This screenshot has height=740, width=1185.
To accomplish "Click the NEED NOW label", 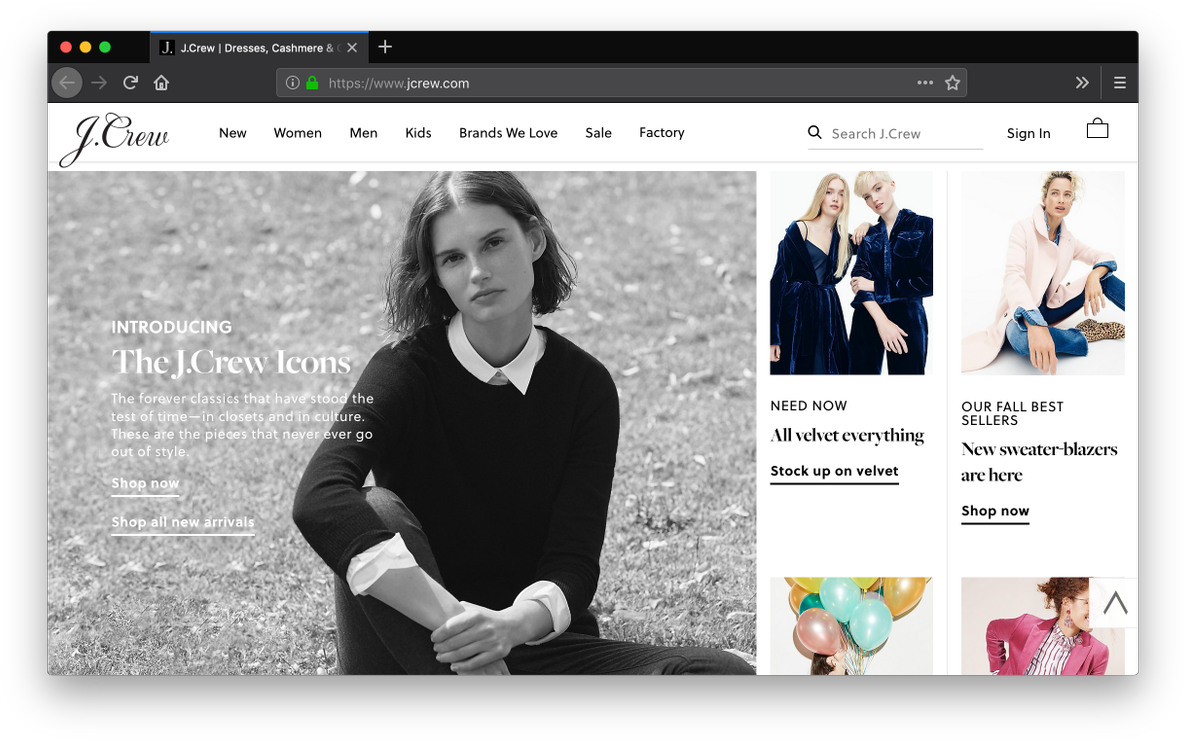I will [x=809, y=406].
